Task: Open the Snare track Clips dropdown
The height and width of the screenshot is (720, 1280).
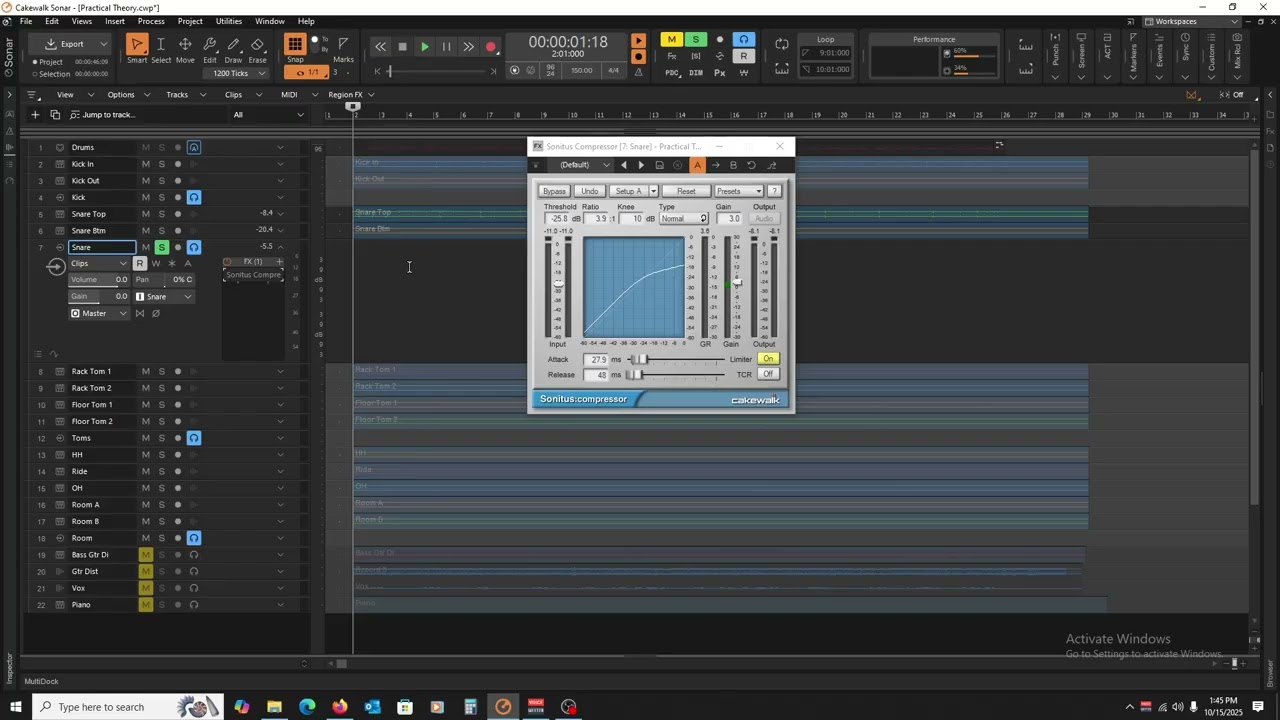Action: point(99,263)
